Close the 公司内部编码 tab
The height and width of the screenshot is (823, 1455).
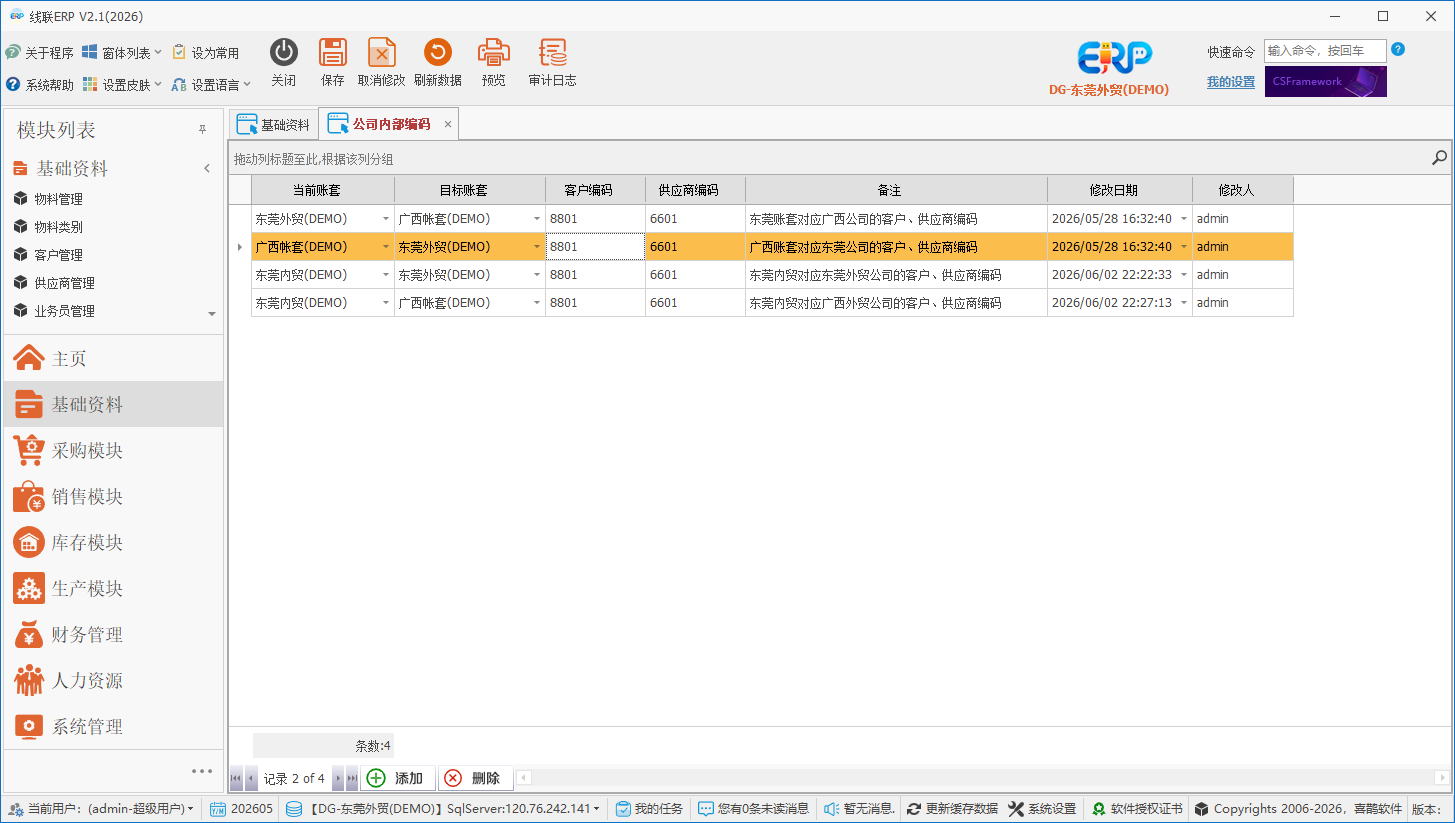coord(448,124)
